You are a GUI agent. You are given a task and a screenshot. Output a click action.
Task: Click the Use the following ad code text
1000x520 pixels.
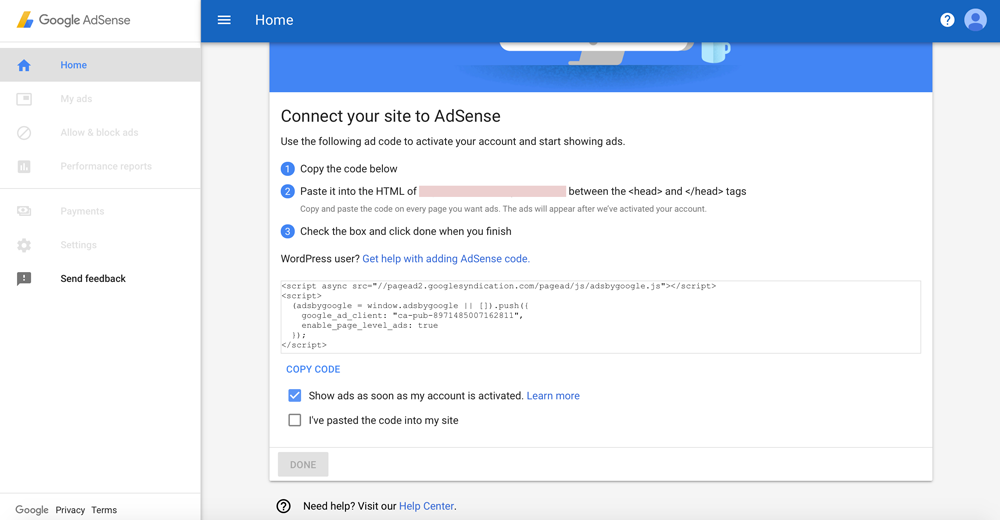453,141
